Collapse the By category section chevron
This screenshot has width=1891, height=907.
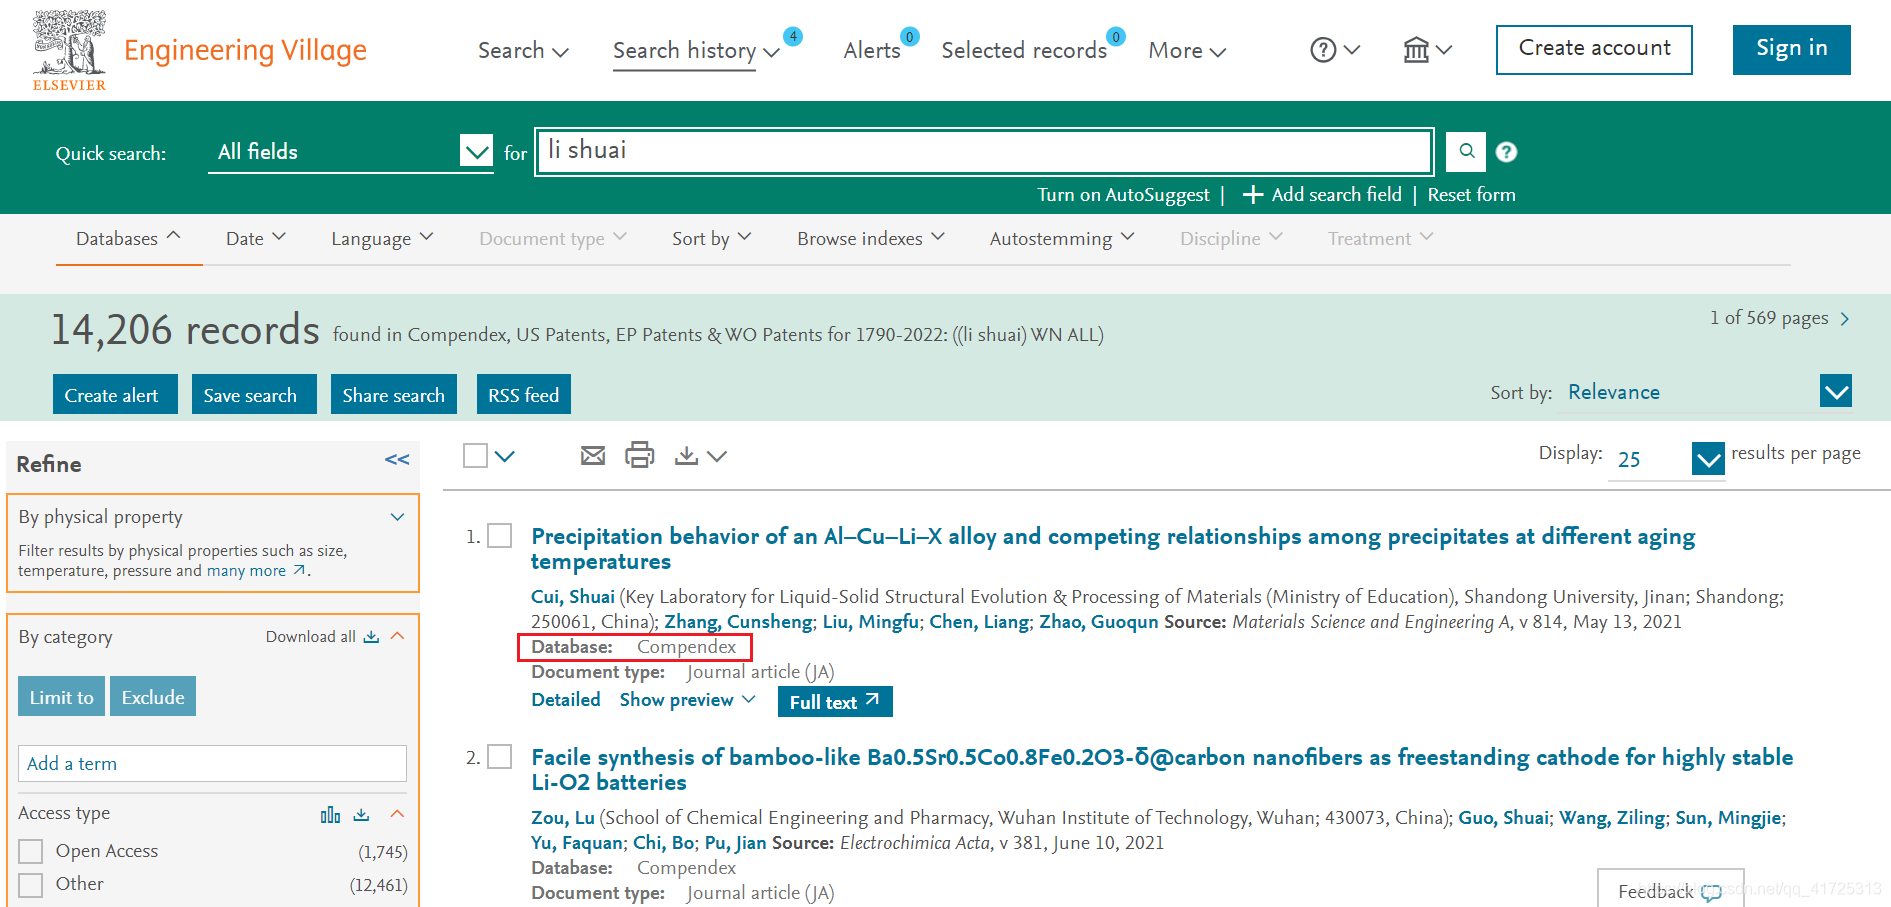click(397, 636)
